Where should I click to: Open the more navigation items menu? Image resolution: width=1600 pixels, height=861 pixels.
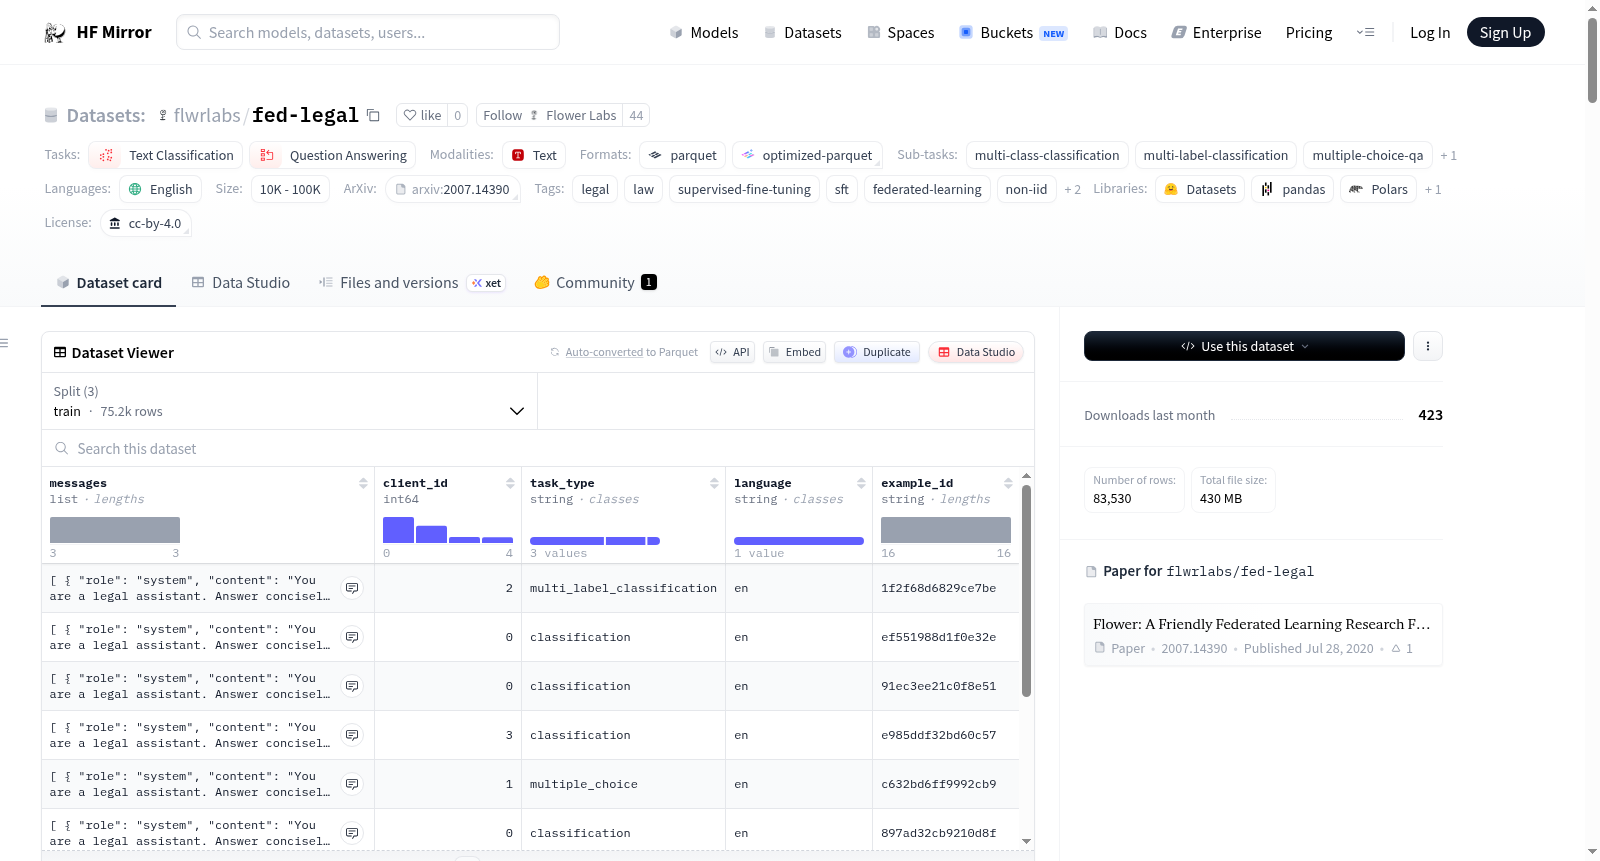tap(1365, 32)
